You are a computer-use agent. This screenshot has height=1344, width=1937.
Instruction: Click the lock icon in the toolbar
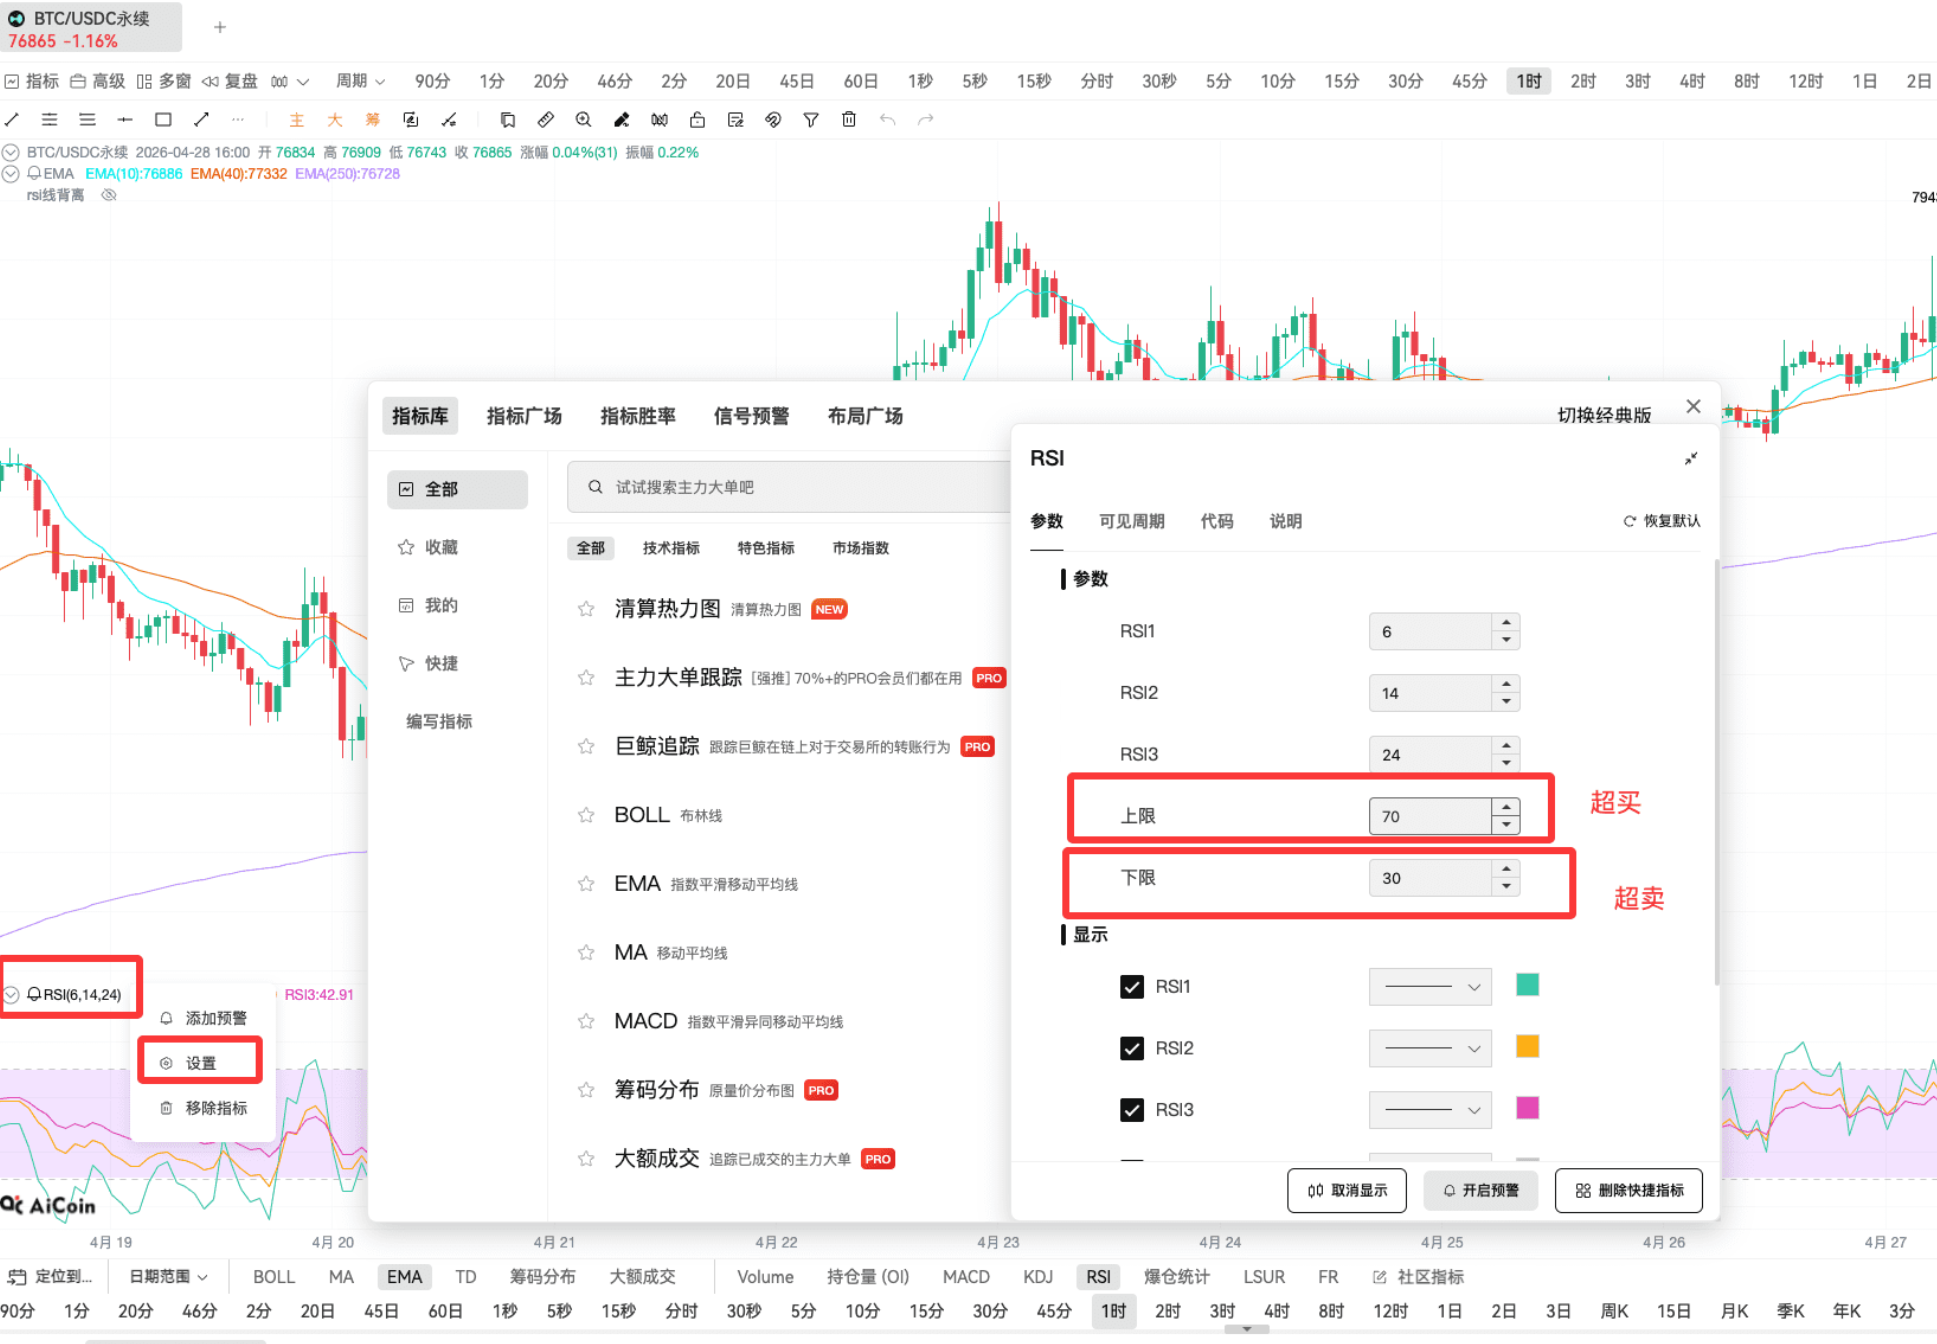click(697, 120)
